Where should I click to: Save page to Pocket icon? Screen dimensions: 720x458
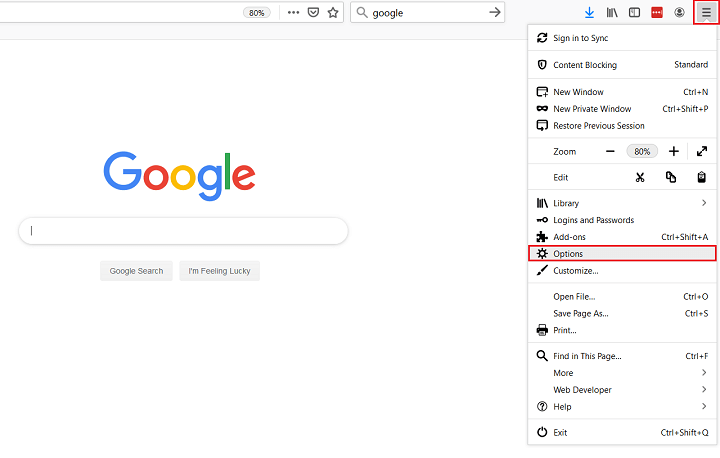click(313, 12)
